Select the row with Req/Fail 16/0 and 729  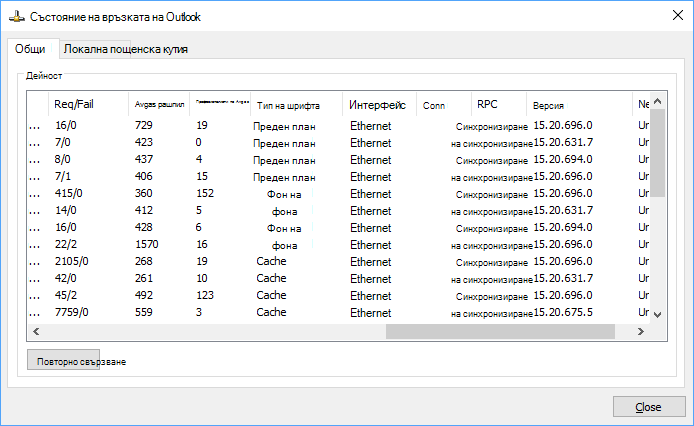338,125
